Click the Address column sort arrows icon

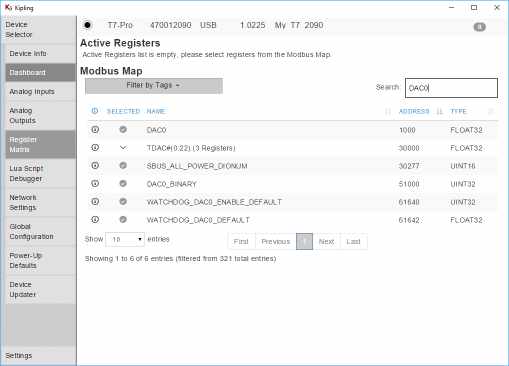point(440,111)
